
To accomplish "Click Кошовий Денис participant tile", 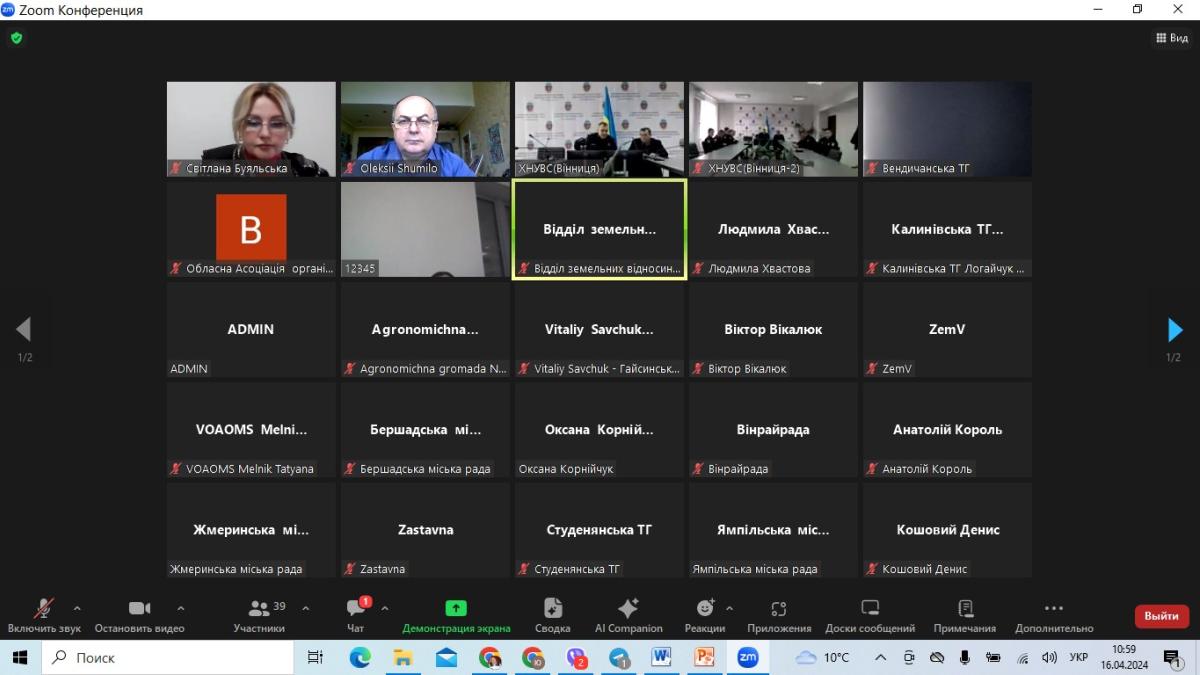I will (x=947, y=530).
